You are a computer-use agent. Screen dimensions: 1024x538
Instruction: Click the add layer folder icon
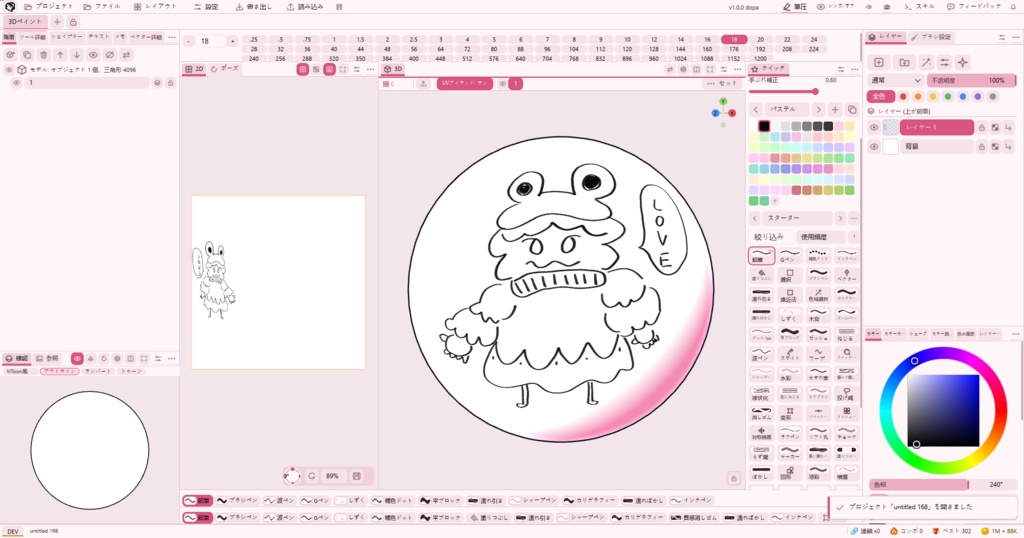click(x=904, y=62)
